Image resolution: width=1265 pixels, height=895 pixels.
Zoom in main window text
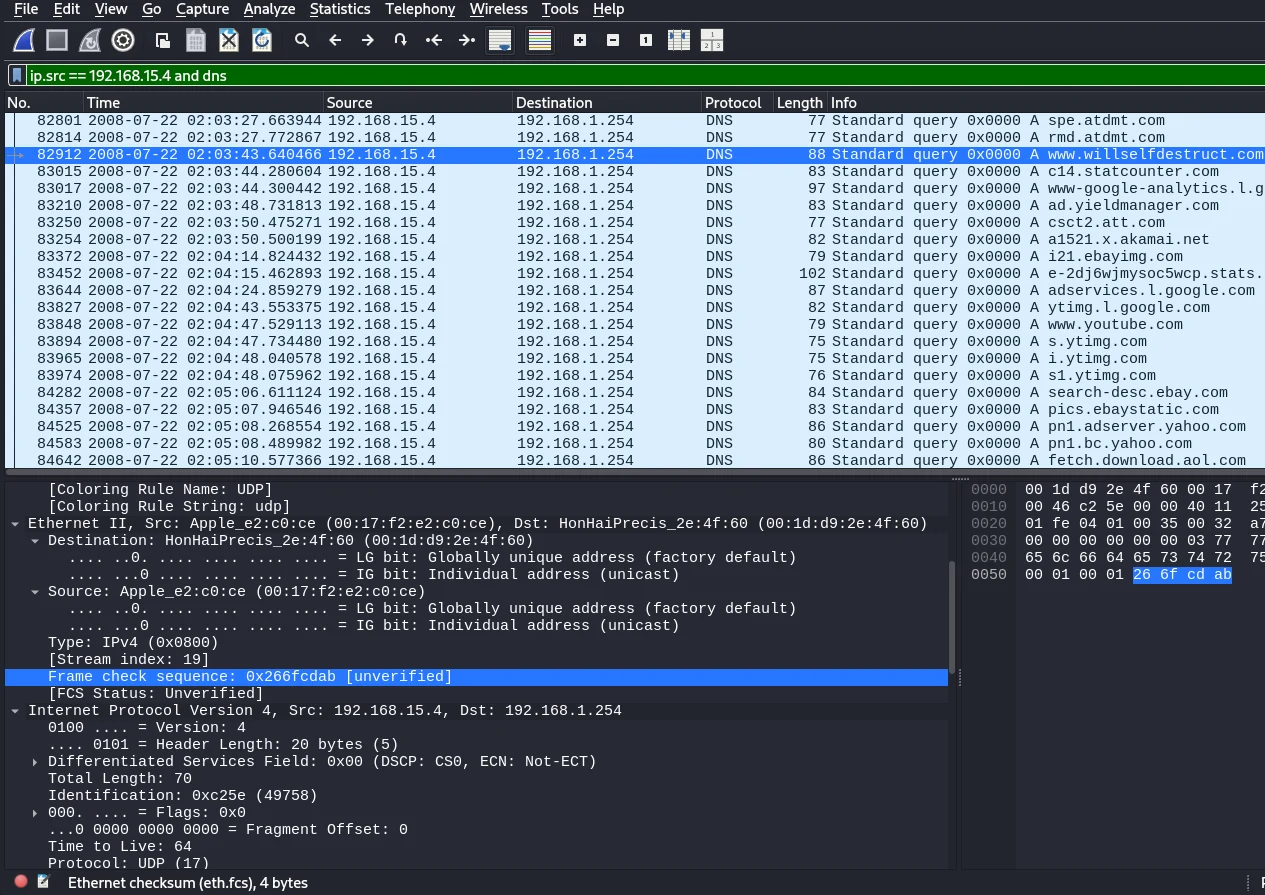580,40
